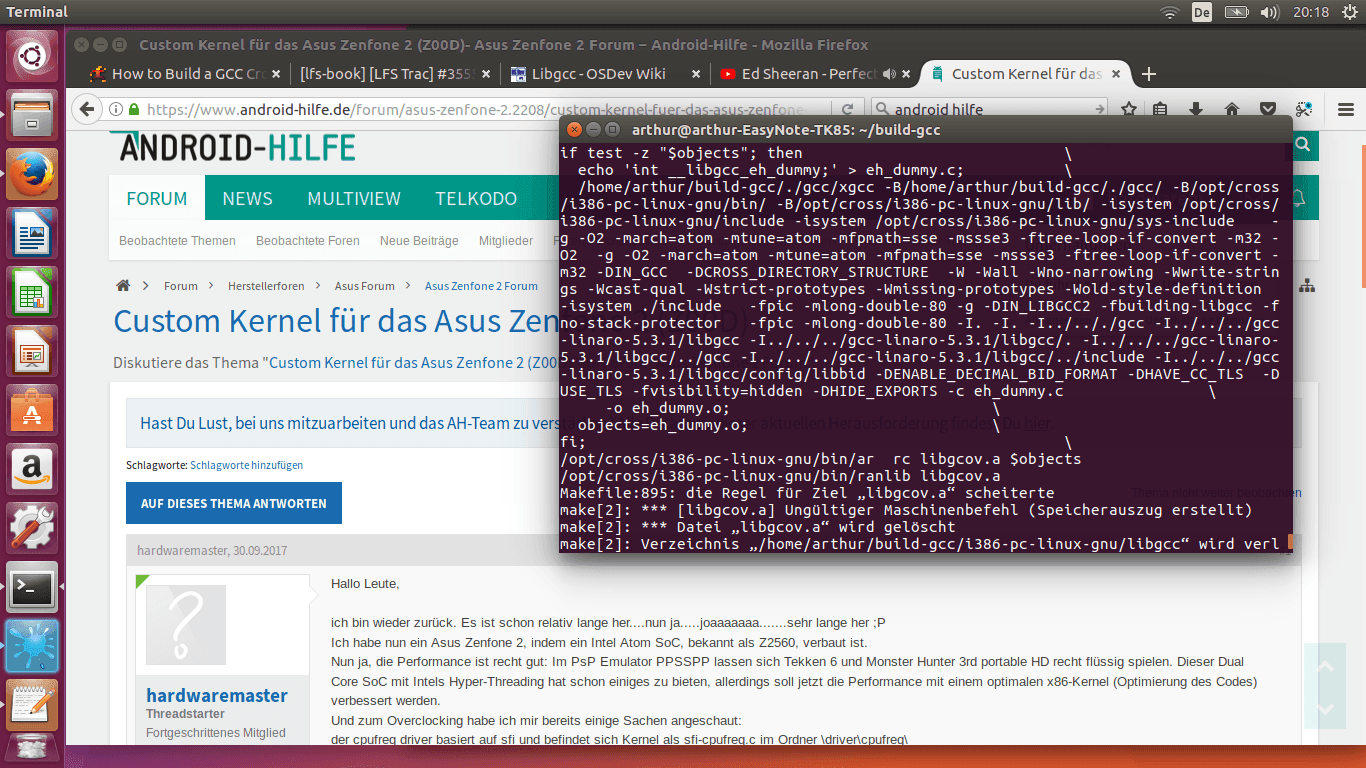Click the sitemap tree icon by breadcrumb
Viewport: 1366px width, 768px height.
click(x=1307, y=287)
